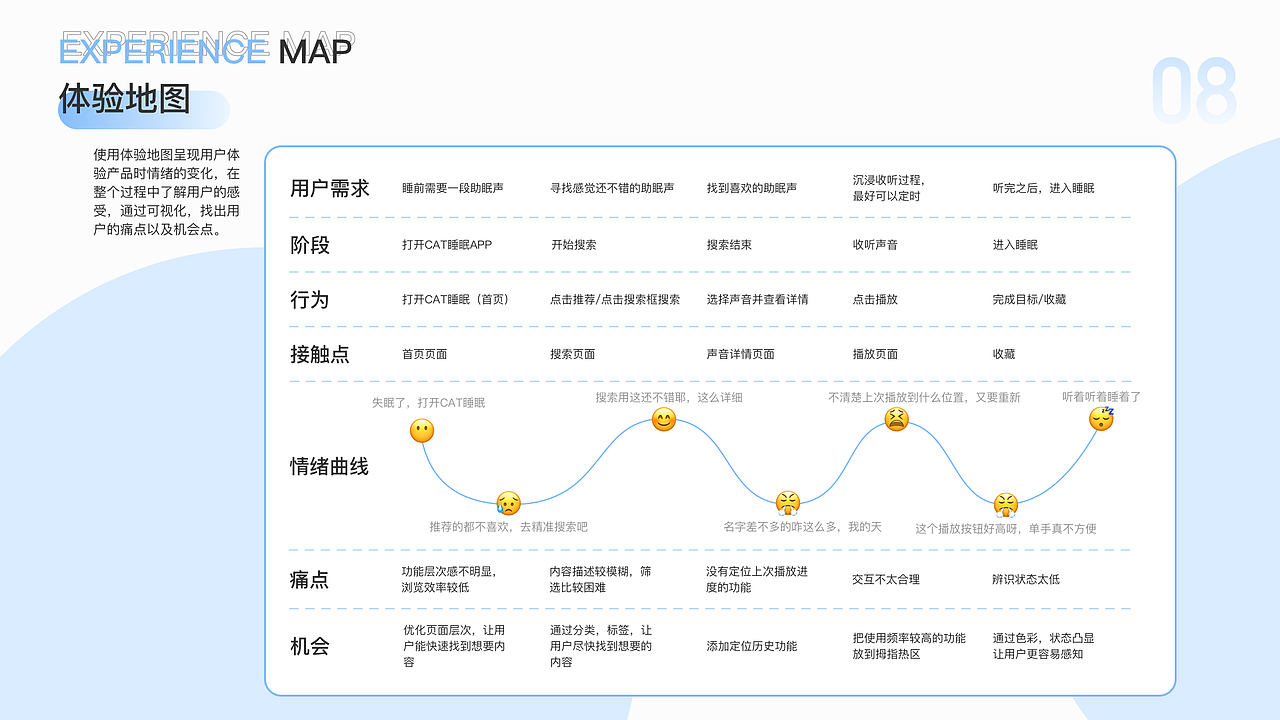The image size is (1280, 720).
Task: Click the cell '寻找感觉还不错的助眠声'
Action: tap(613, 188)
